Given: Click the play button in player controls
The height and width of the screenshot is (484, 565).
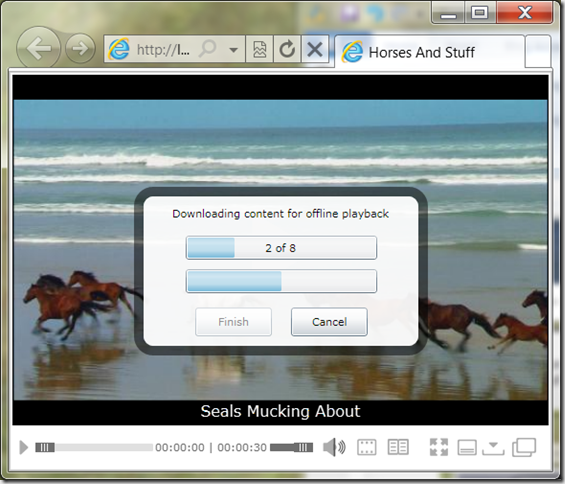Looking at the screenshot, I should coord(23,447).
